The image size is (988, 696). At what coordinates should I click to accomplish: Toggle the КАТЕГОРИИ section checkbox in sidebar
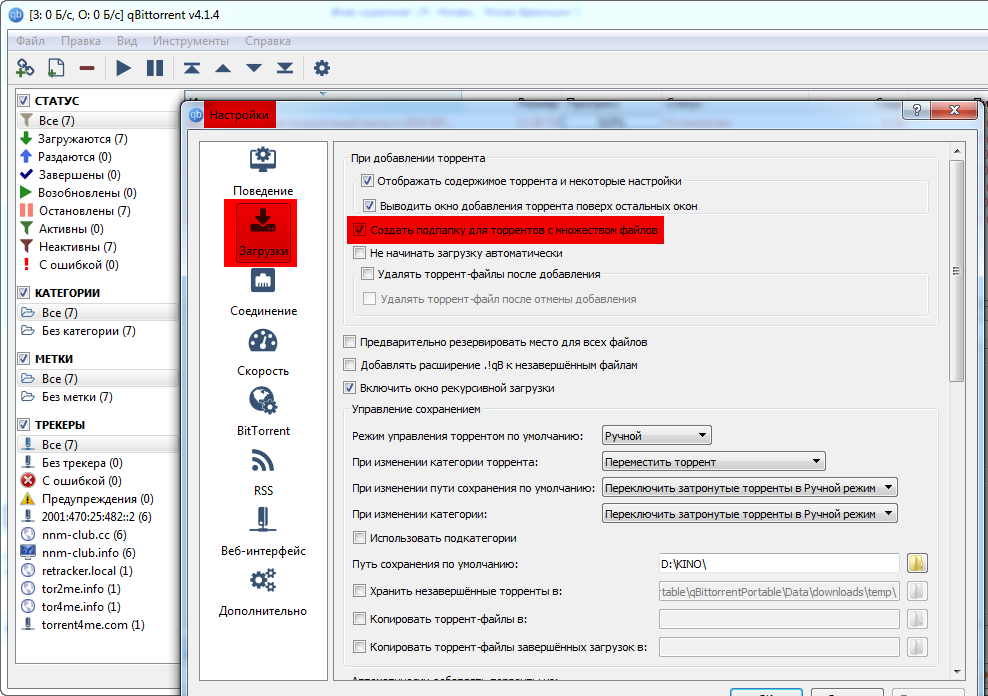24,293
